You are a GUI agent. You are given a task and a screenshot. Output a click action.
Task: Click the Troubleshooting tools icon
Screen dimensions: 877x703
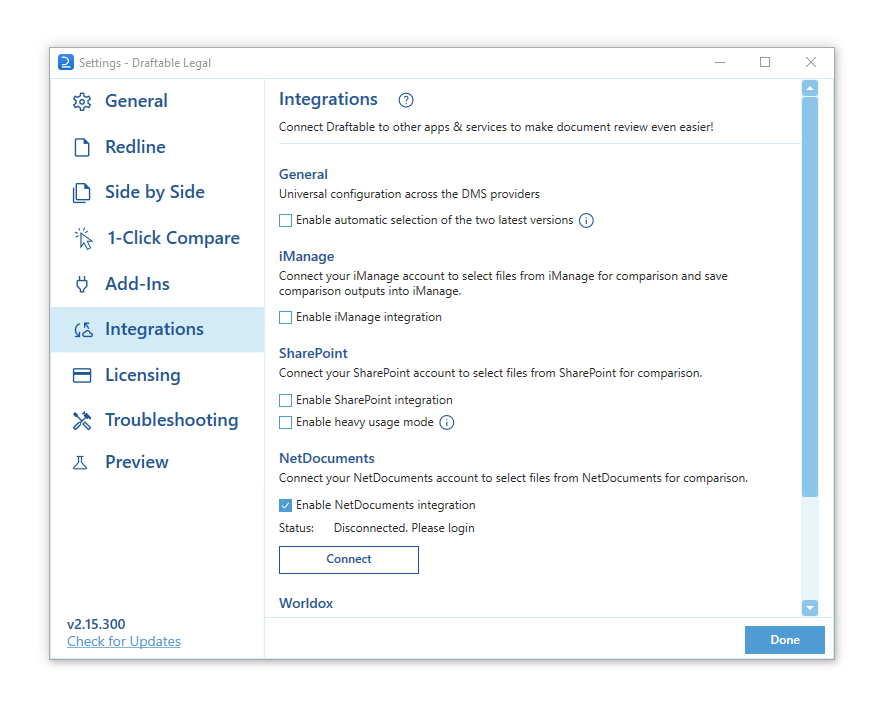(x=82, y=421)
